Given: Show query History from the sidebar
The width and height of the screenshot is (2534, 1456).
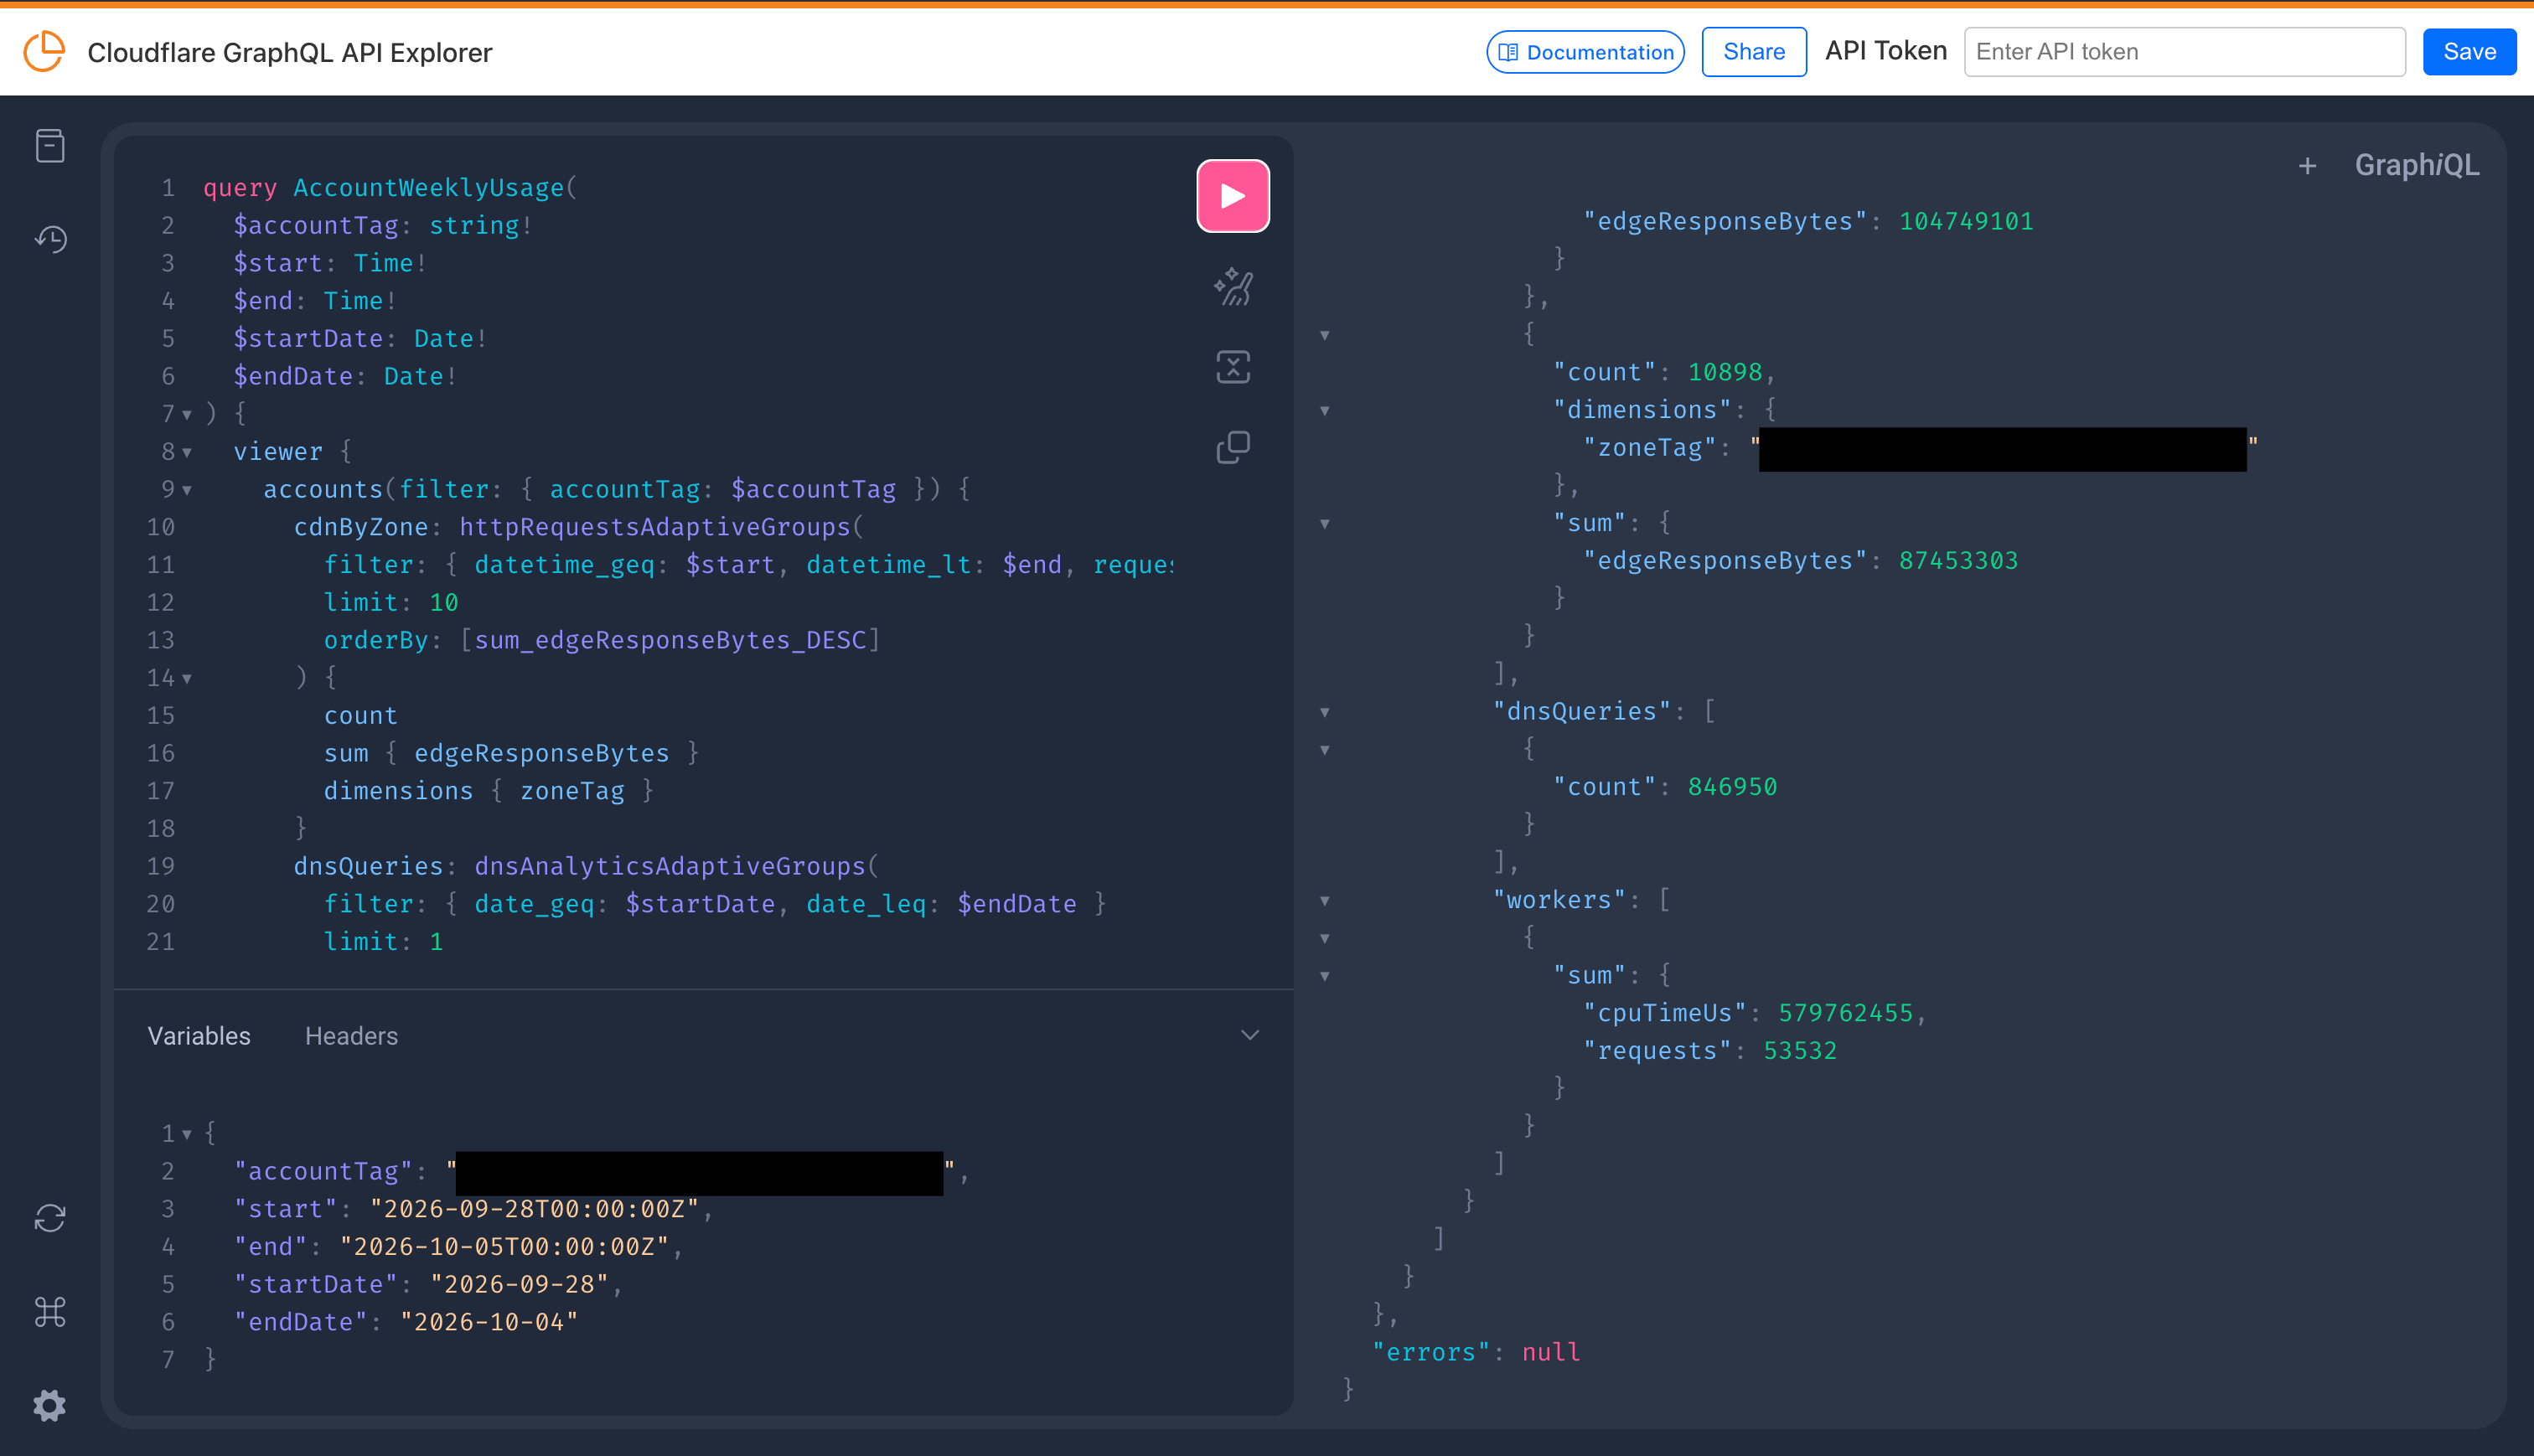Looking at the screenshot, I should pos(50,239).
